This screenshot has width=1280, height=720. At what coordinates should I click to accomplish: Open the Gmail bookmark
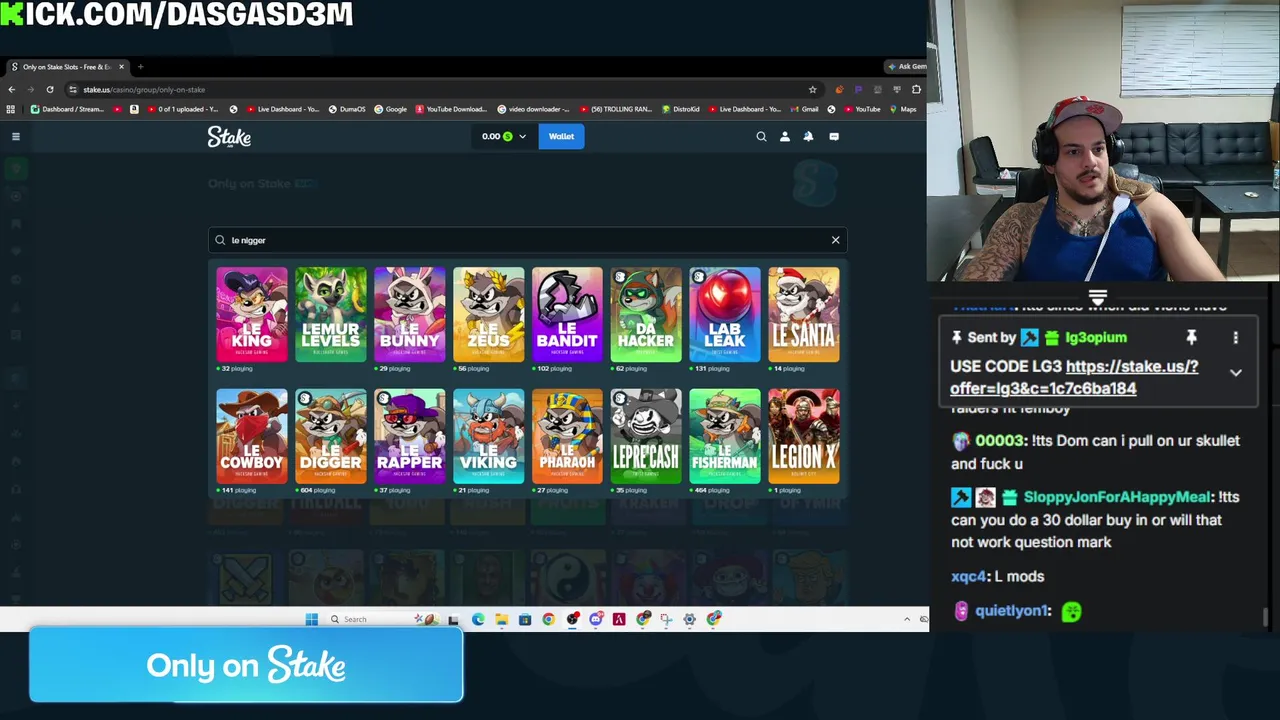[803, 109]
